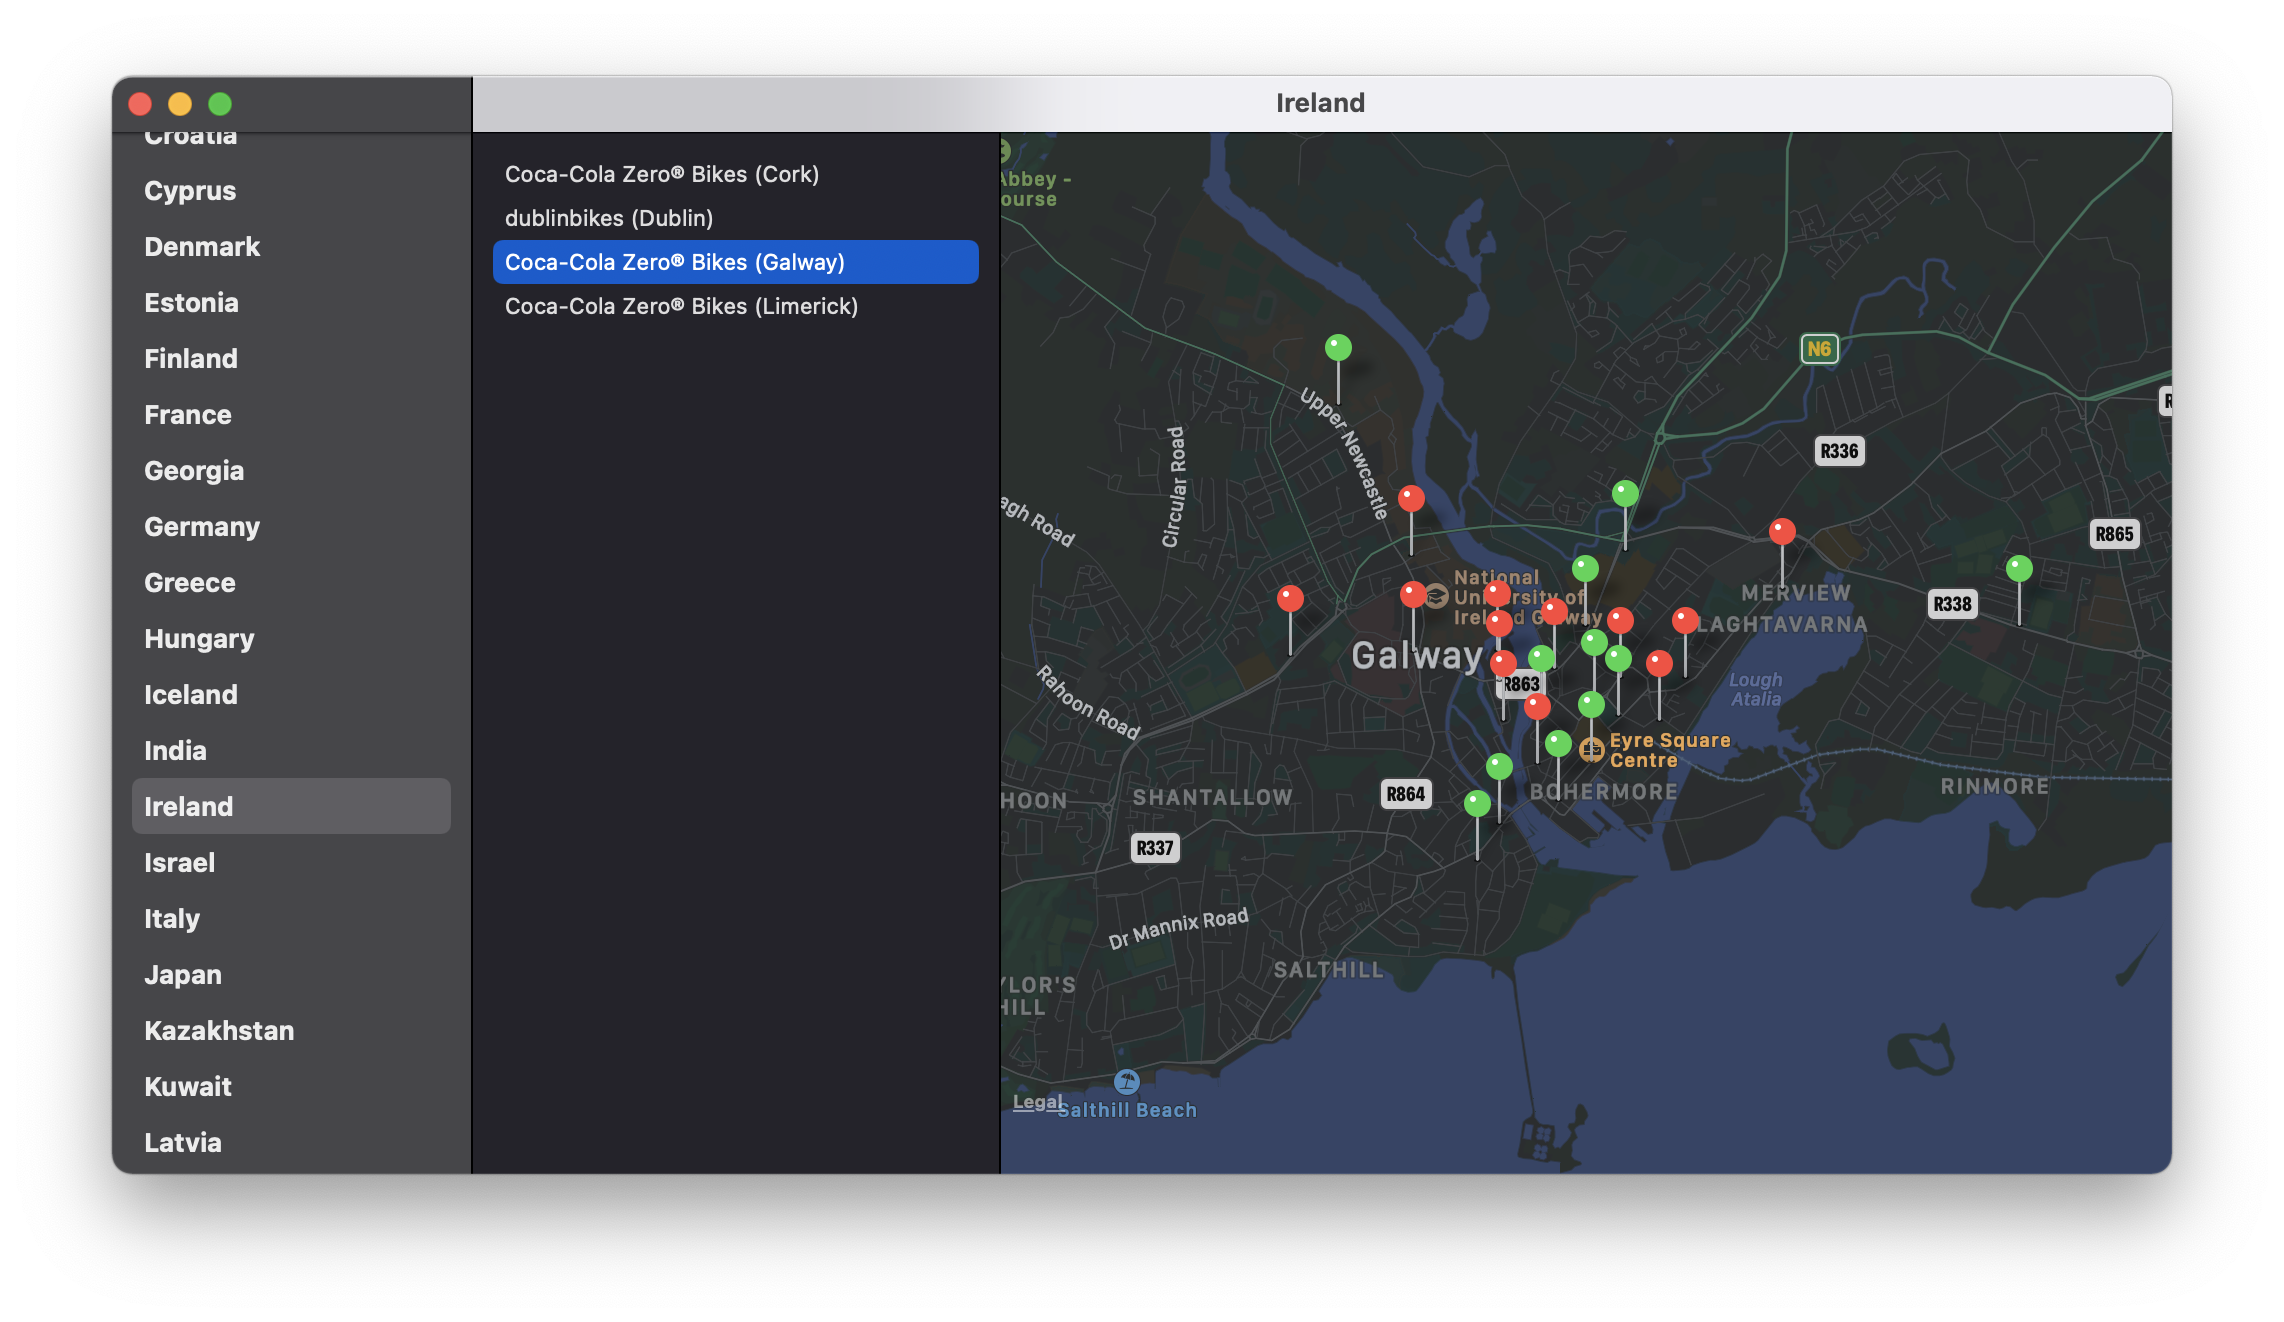Choose Denmark in the country sidebar

point(291,246)
